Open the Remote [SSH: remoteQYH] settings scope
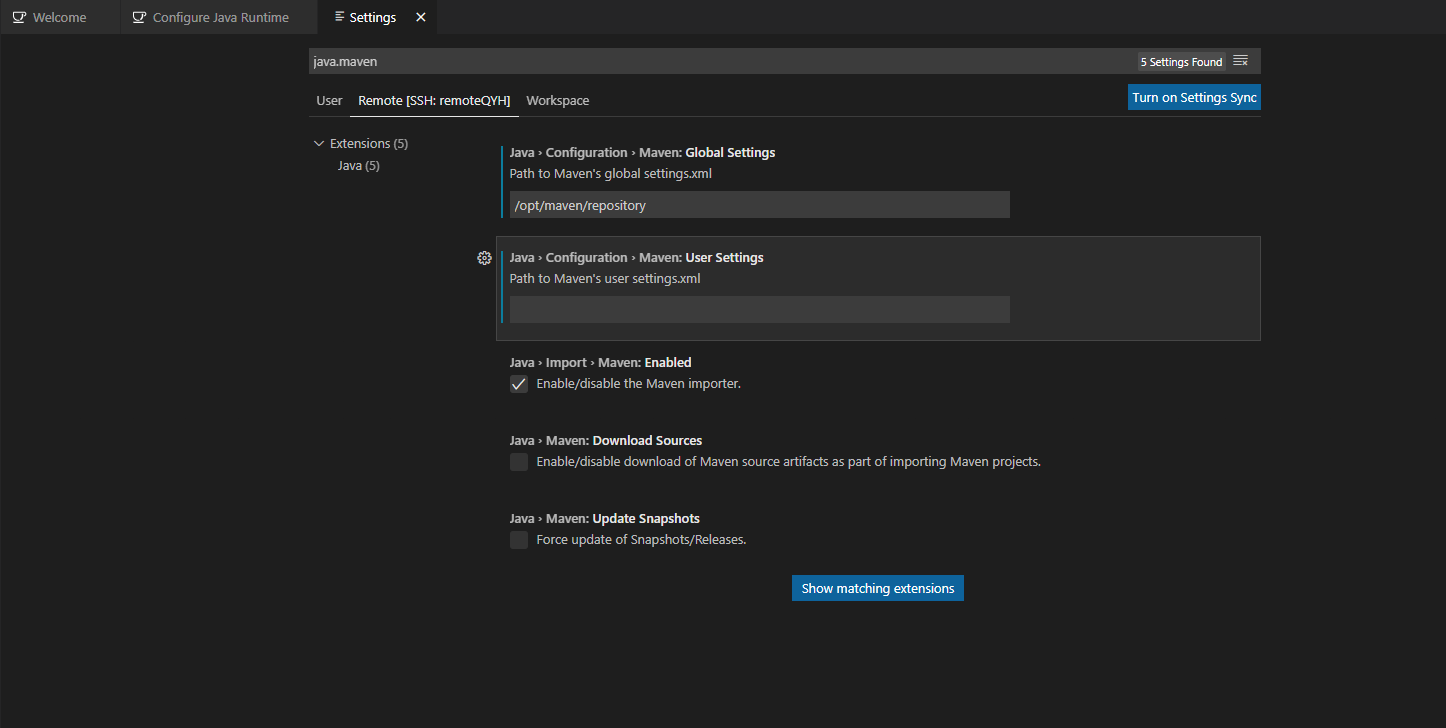The height and width of the screenshot is (728, 1446). (x=434, y=100)
